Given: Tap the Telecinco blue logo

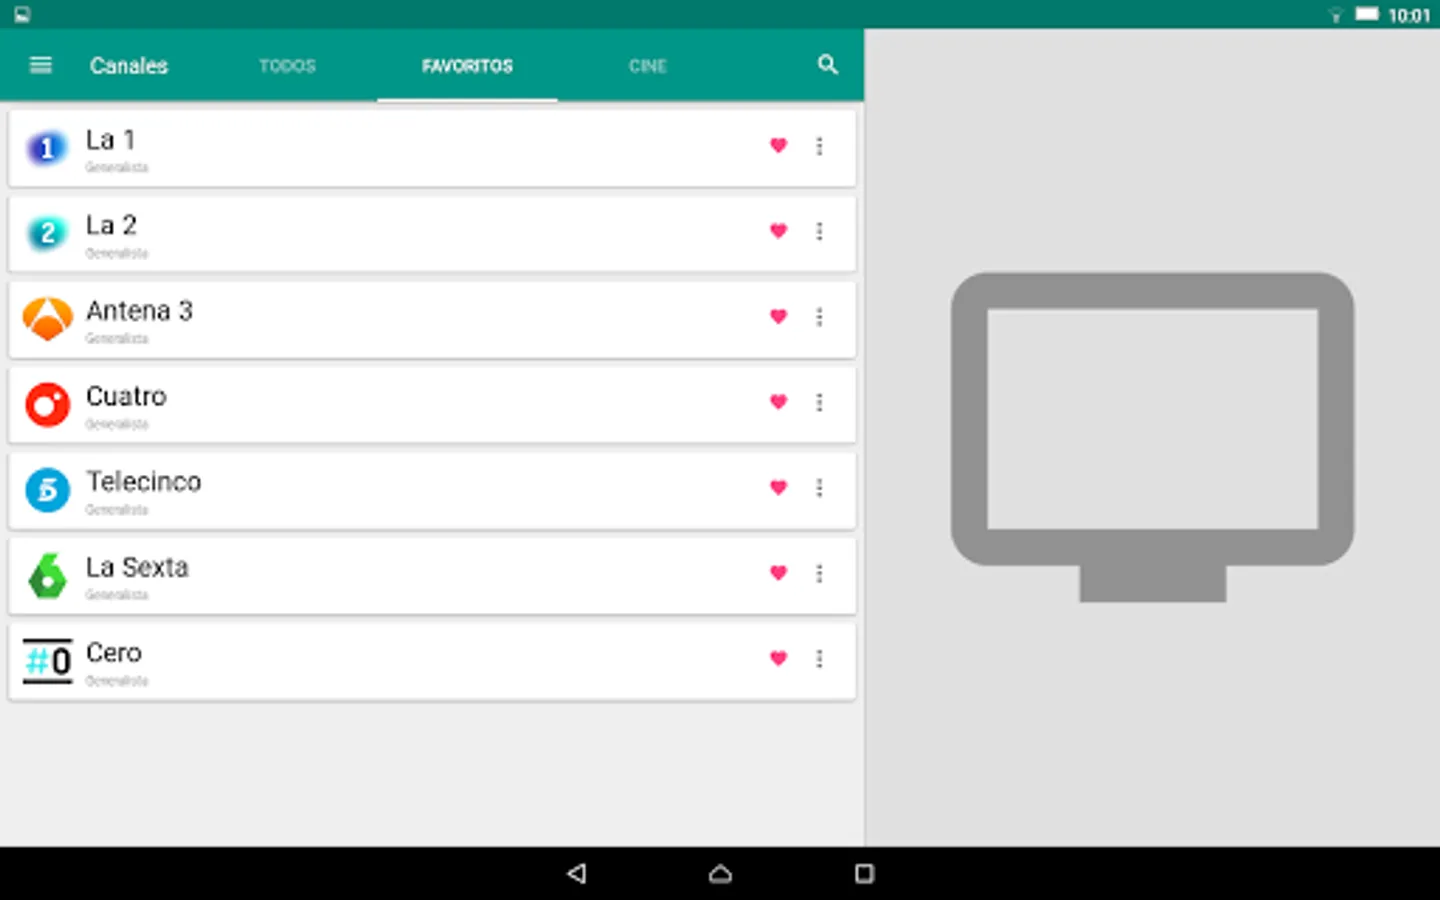Looking at the screenshot, I should point(47,490).
